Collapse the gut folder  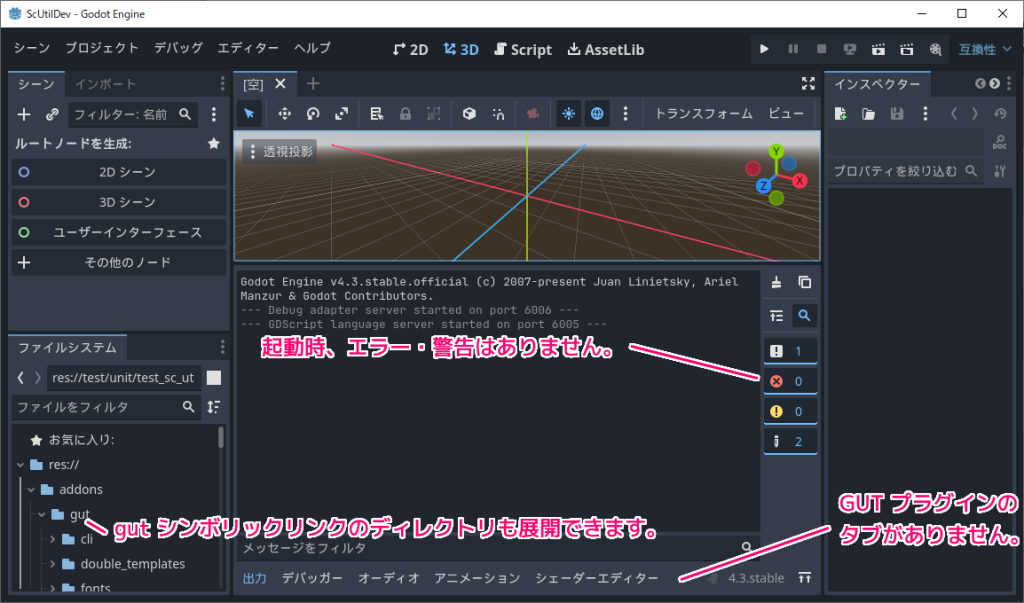(x=41, y=514)
